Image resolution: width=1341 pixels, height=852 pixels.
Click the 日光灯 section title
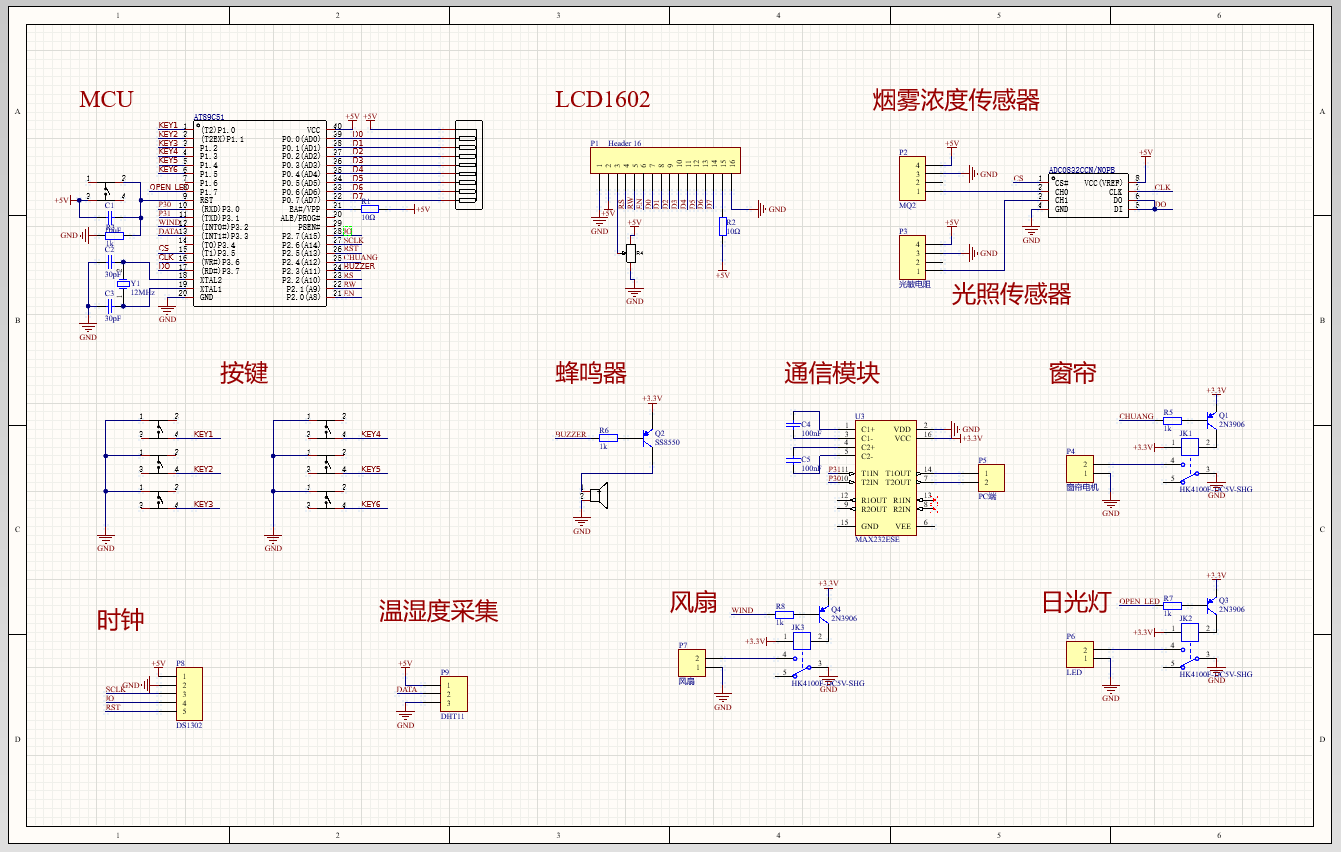[1076, 602]
